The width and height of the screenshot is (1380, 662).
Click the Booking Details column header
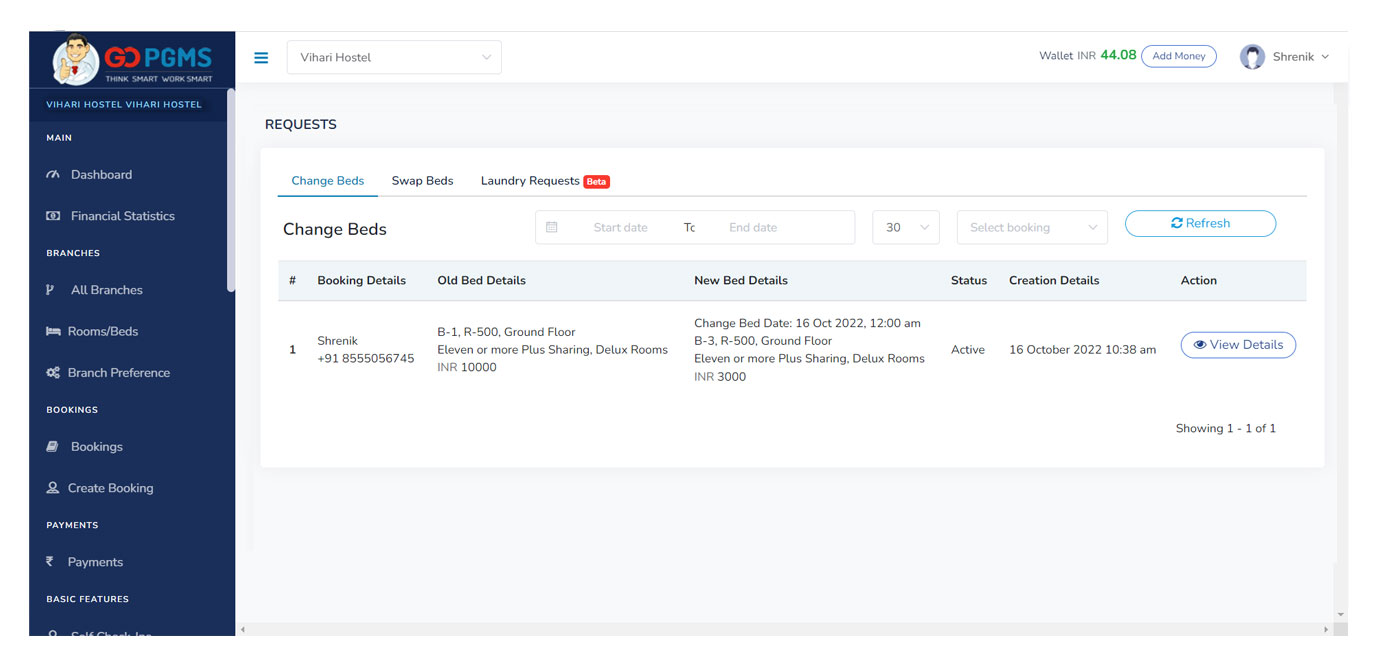[361, 281]
